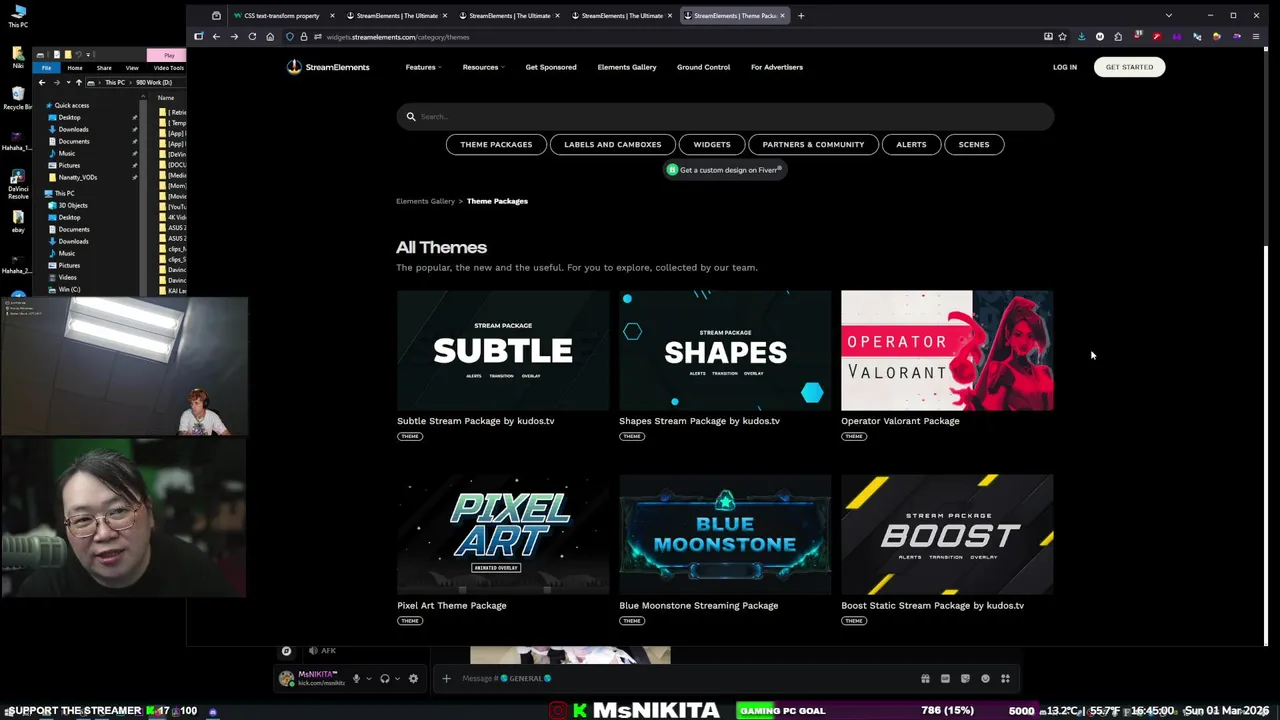Select the DaVinci Resolve desktop shortcut
The height and width of the screenshot is (720, 1280).
click(18, 185)
